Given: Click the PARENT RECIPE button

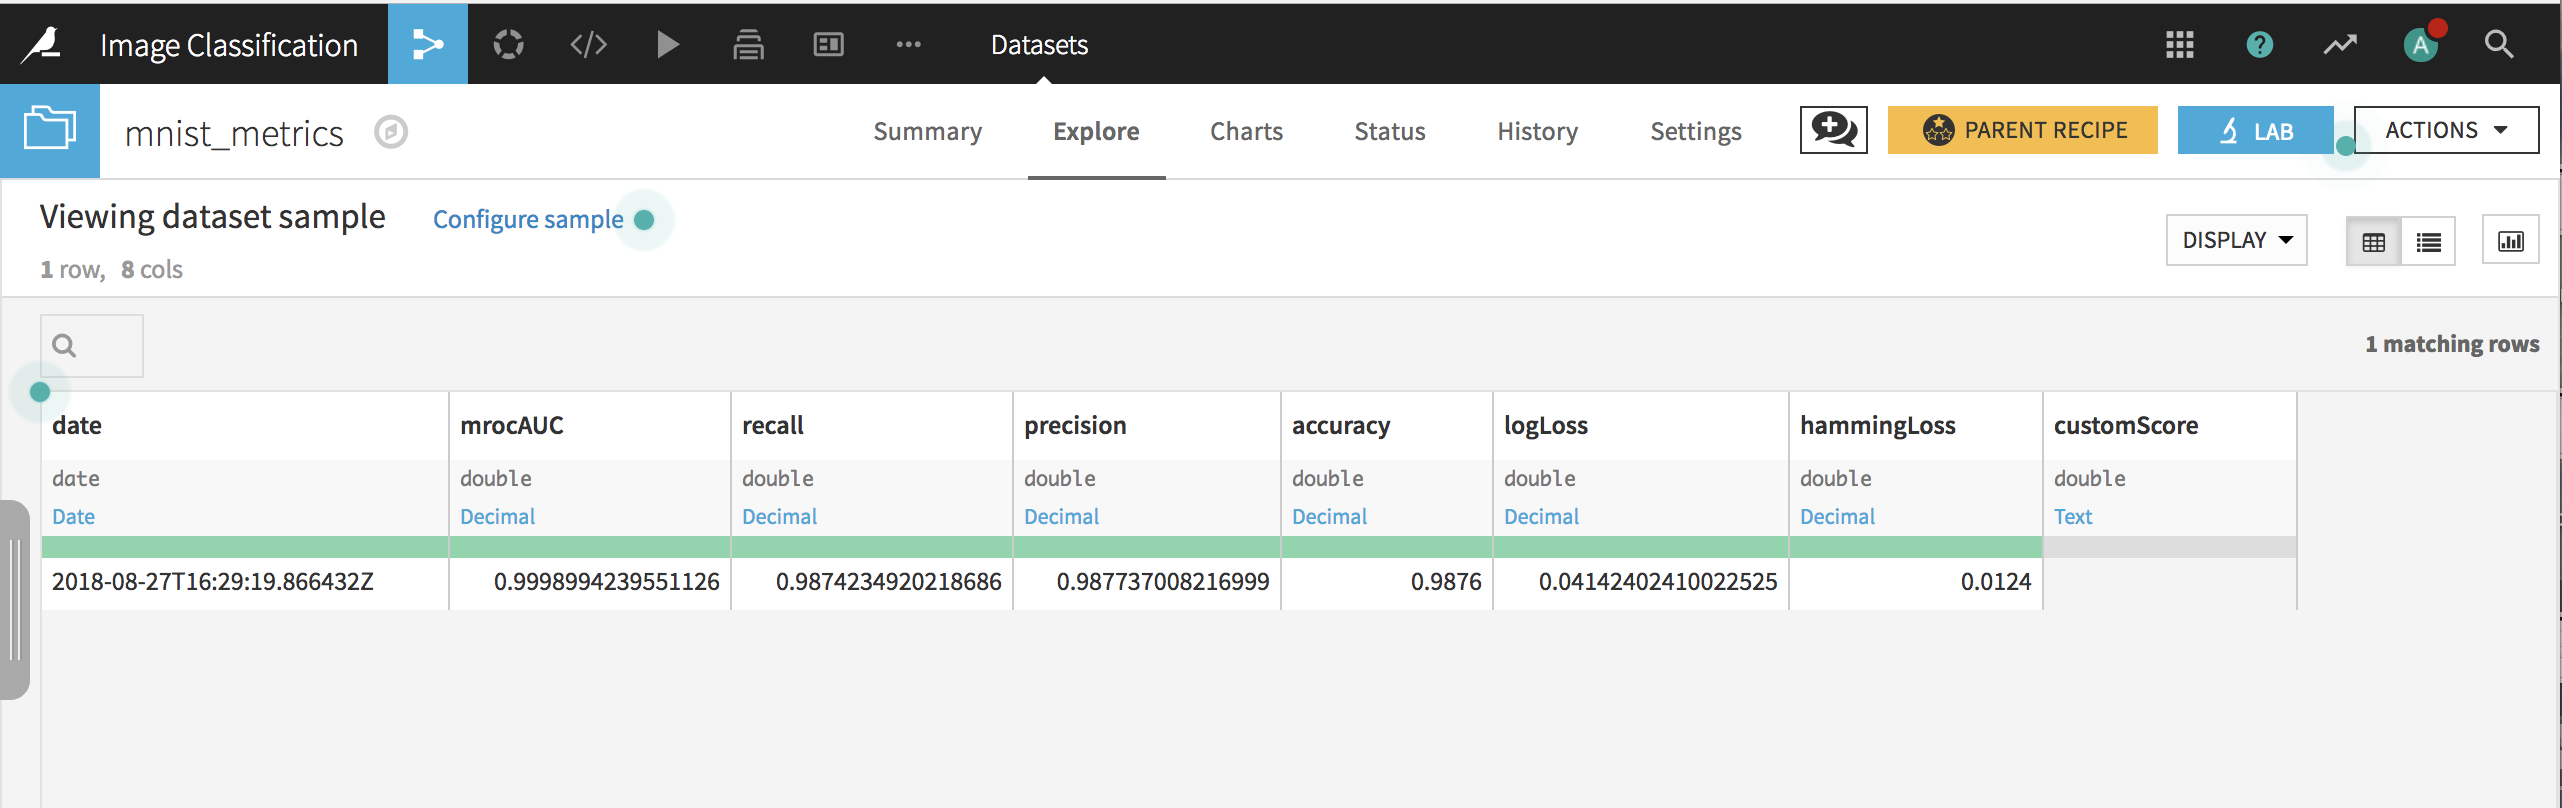Looking at the screenshot, I should point(2022,130).
